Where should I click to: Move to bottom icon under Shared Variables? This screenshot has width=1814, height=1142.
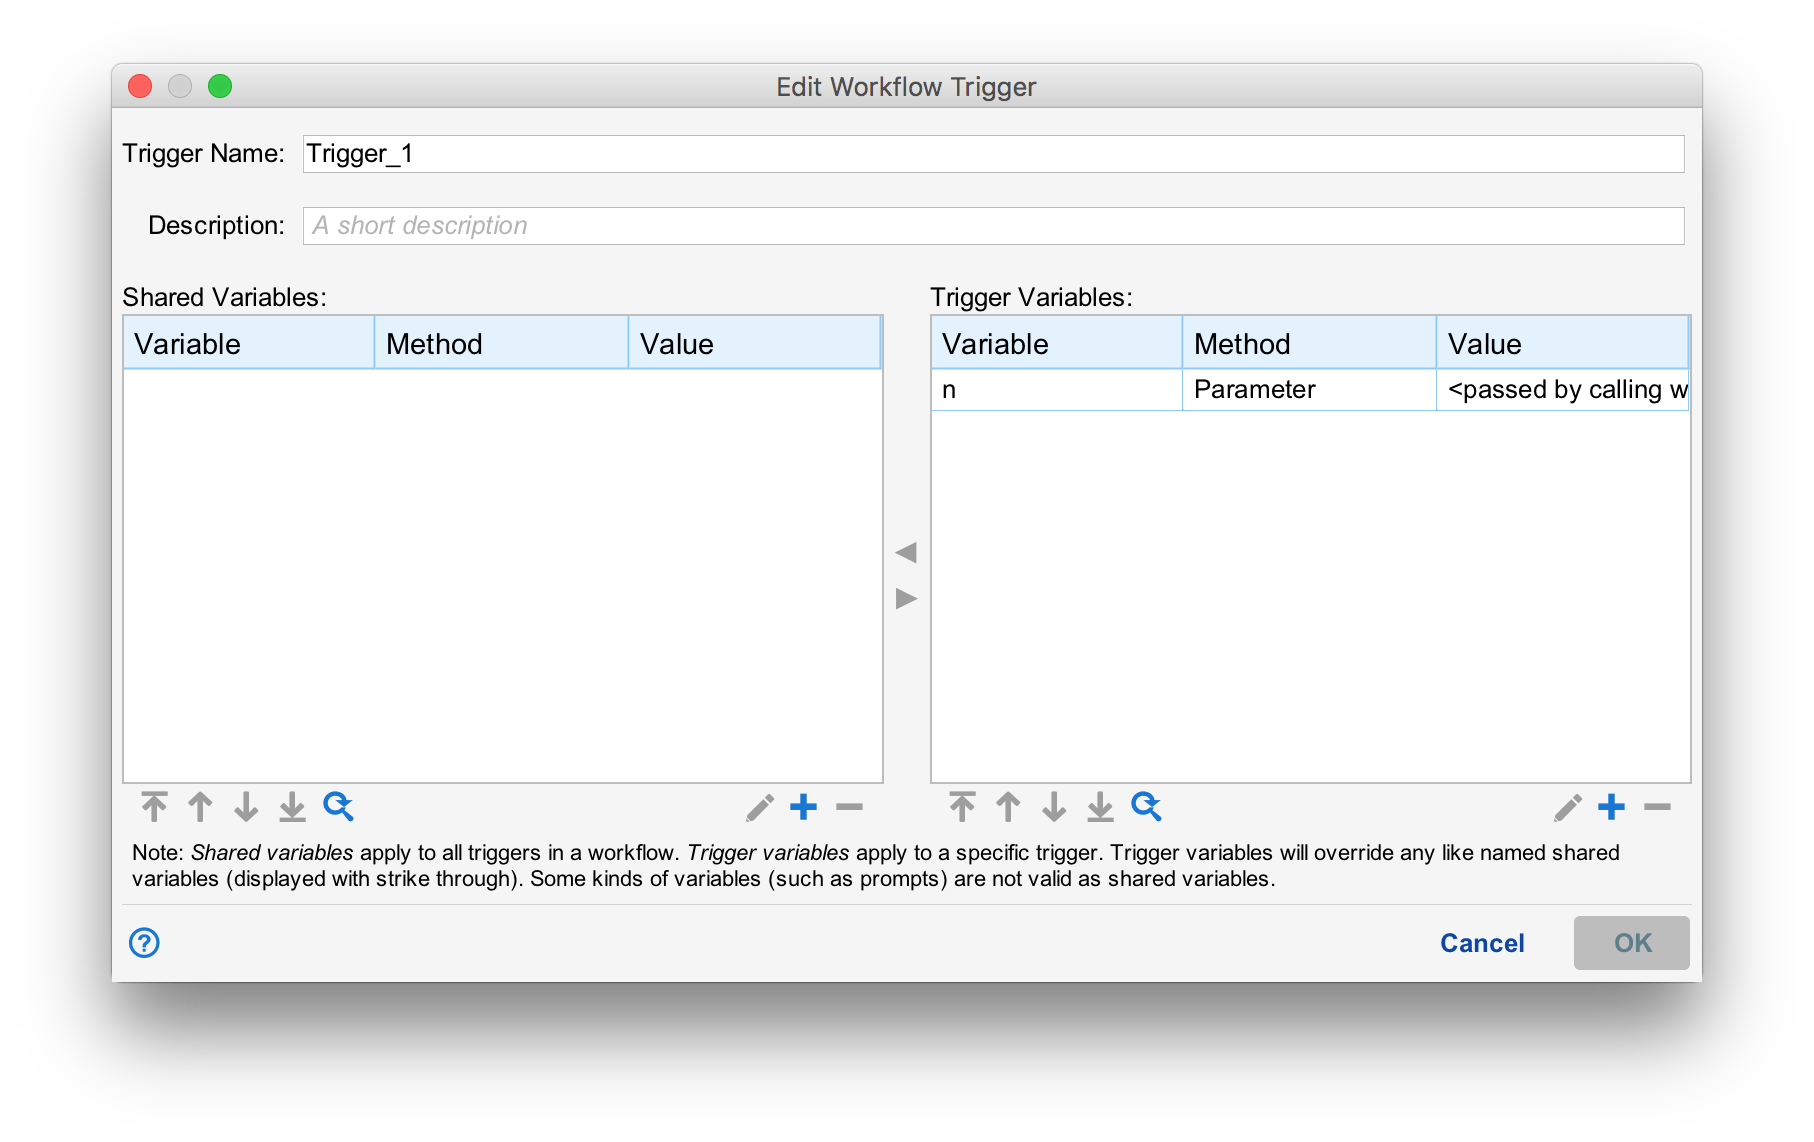point(292,806)
